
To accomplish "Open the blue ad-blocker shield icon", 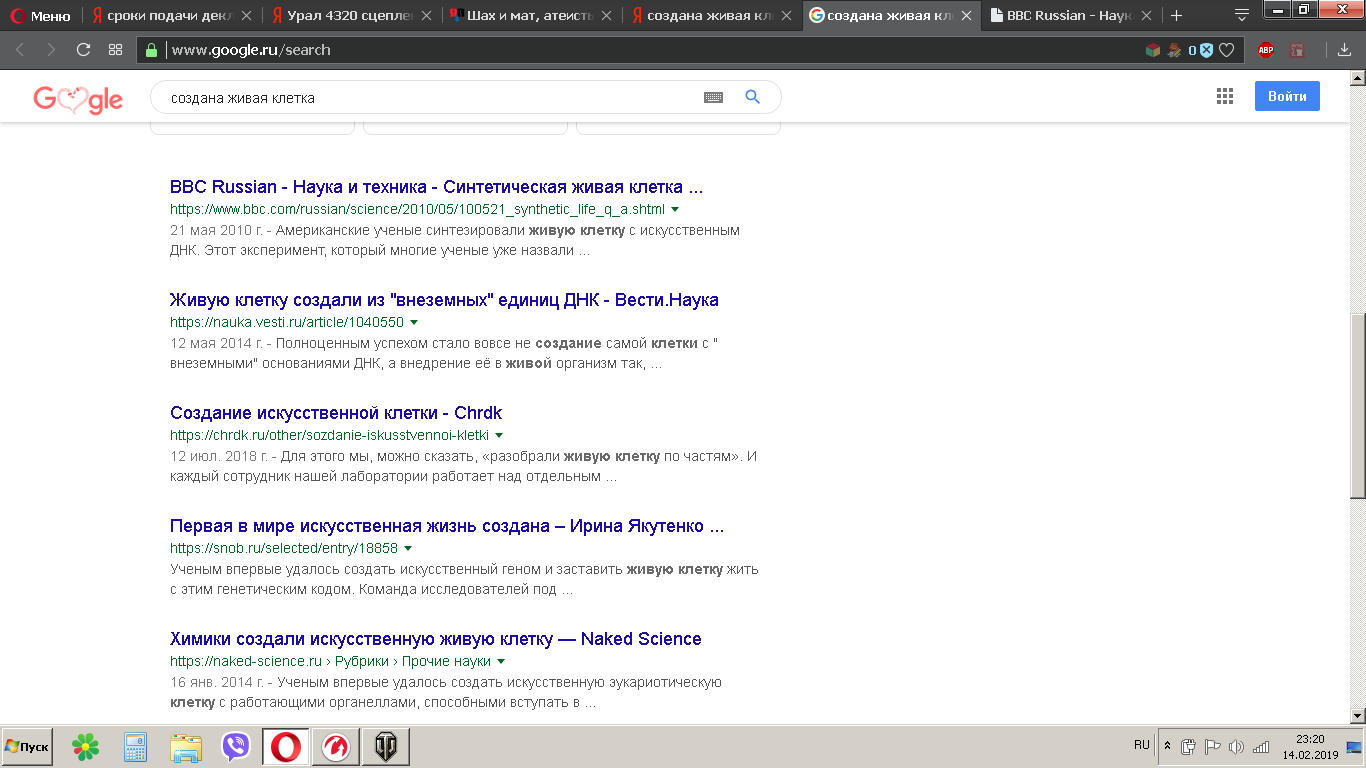I will pos(1207,50).
